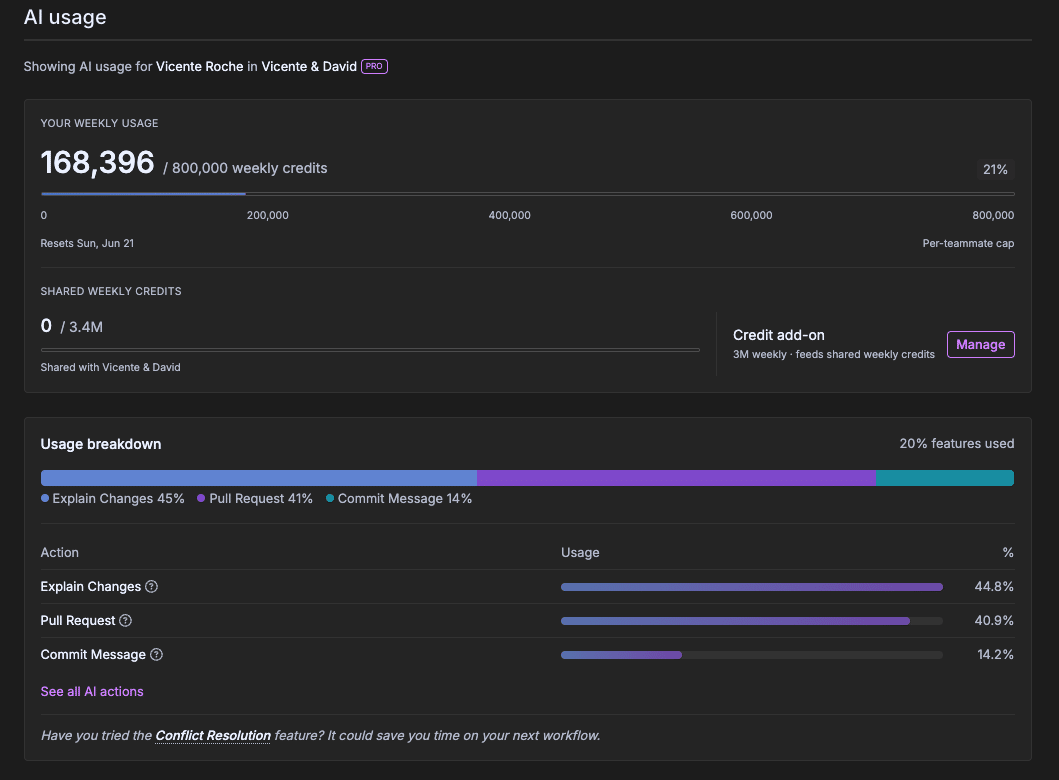Click the purple Pull Request segment of breakdown bar
1059x780 pixels.
point(676,478)
